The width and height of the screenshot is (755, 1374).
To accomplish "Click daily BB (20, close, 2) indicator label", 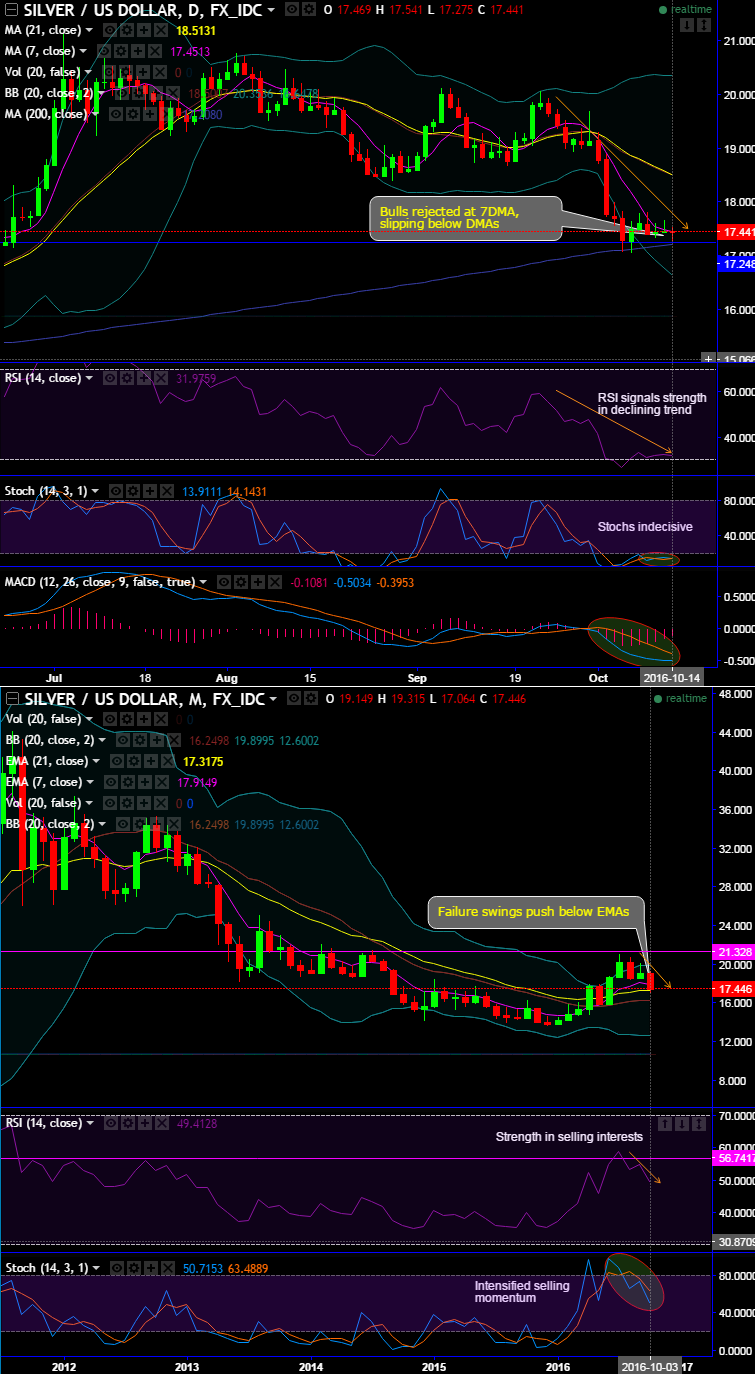I will click(48, 93).
